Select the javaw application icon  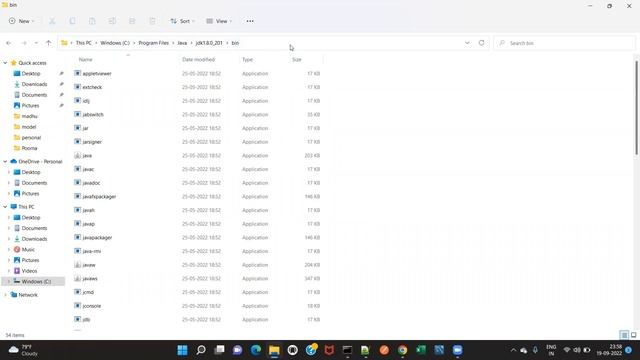coord(78,265)
